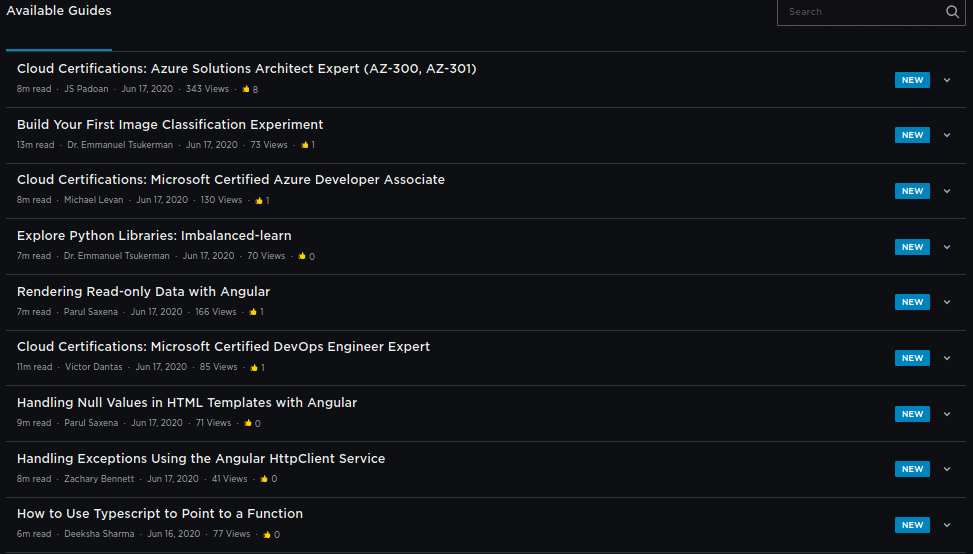Click NEW badge on Angular HttpClient Service row
The image size is (973, 554).
[912, 469]
